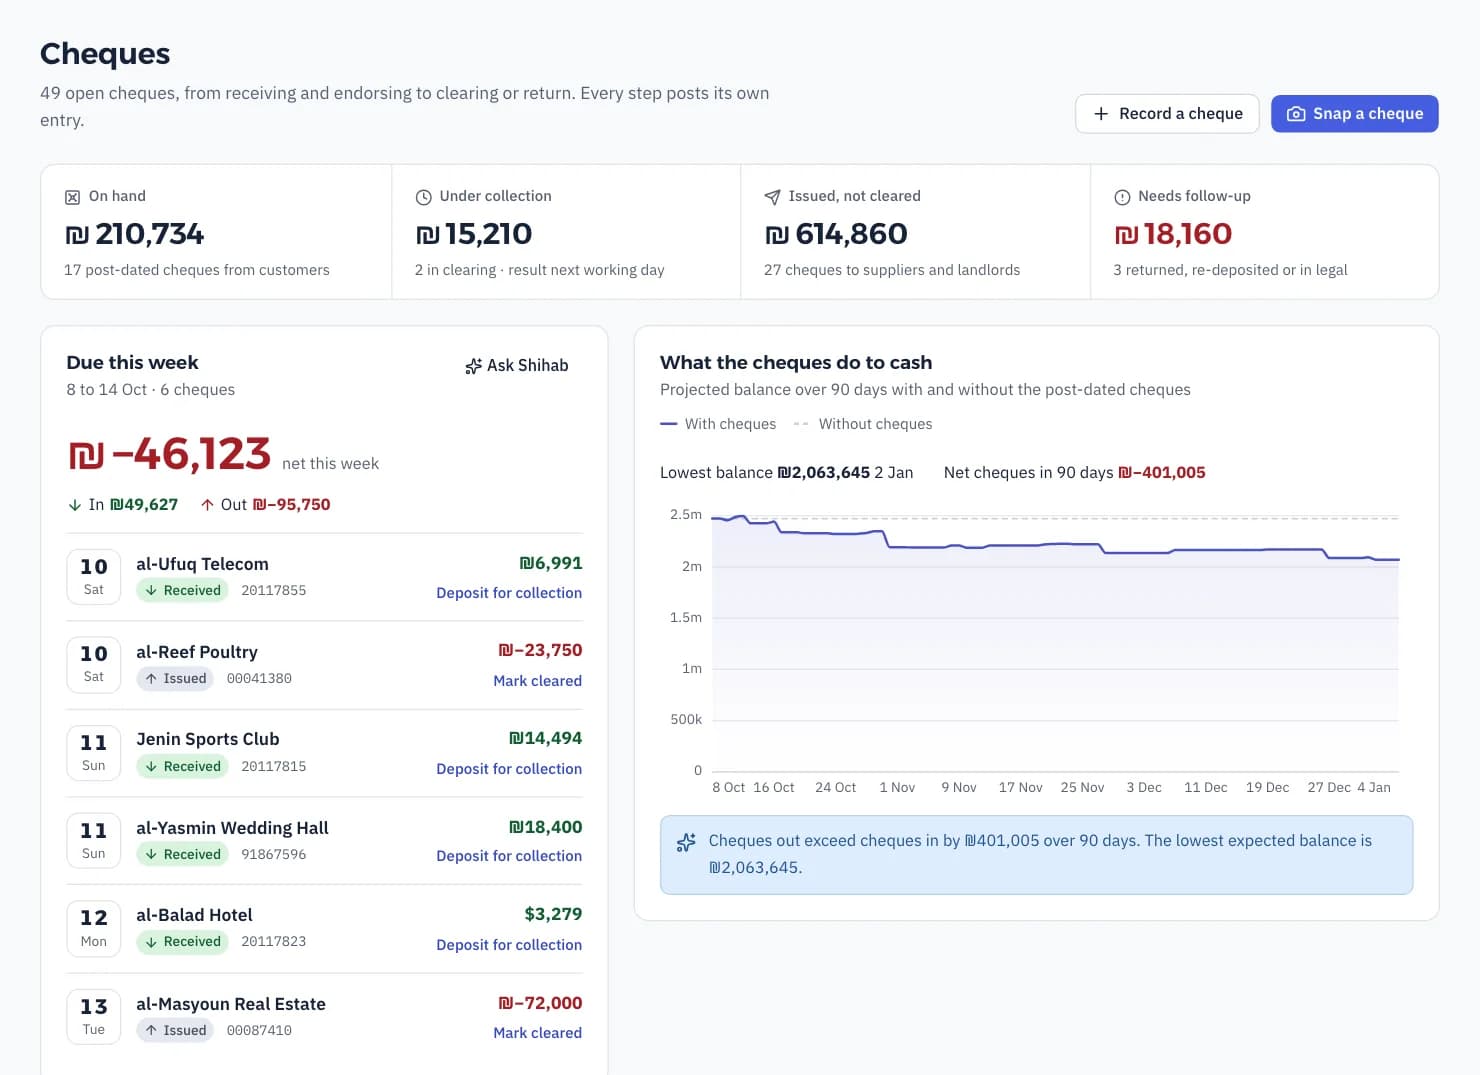Click the al-Balad Hotel $3,279 amount

click(x=553, y=914)
